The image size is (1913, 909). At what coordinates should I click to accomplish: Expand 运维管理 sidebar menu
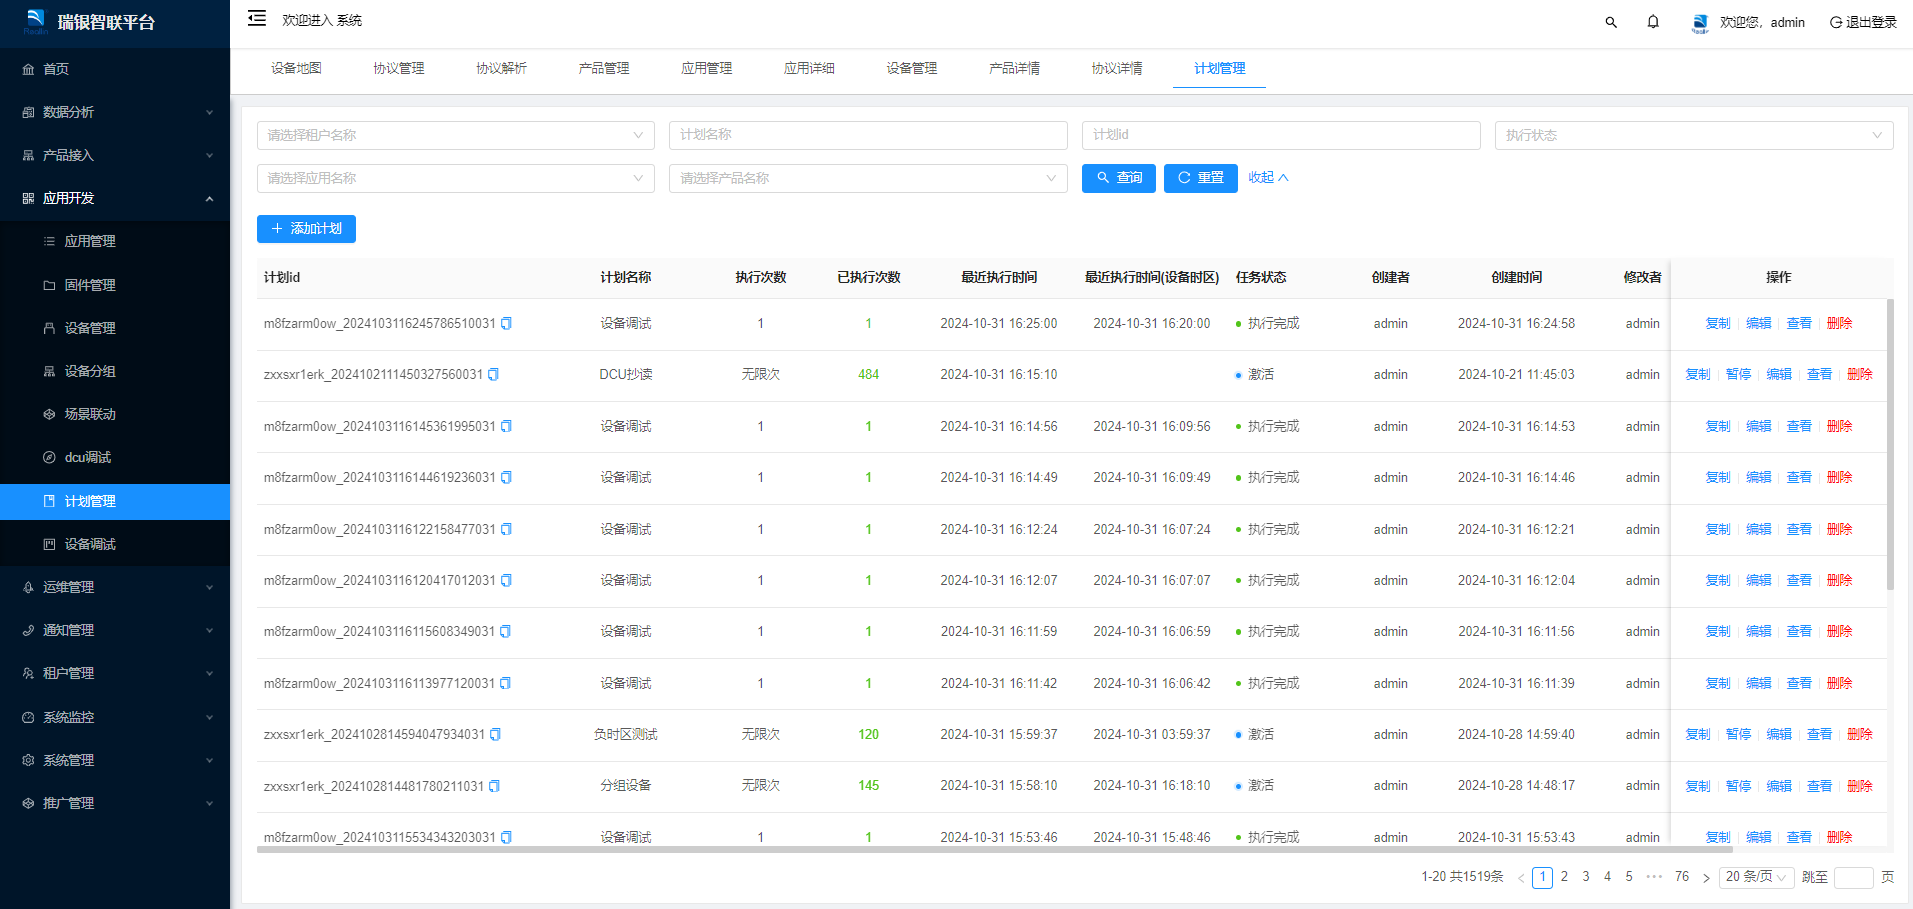coord(115,587)
